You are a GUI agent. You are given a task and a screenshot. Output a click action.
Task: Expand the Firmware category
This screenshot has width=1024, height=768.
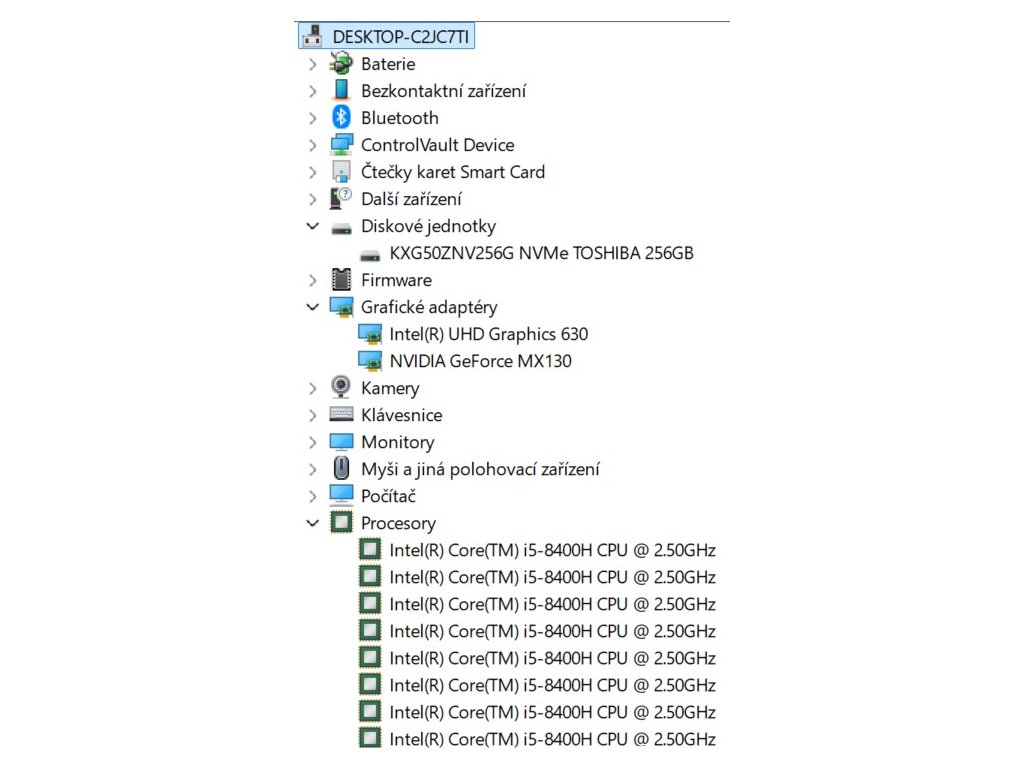(312, 280)
